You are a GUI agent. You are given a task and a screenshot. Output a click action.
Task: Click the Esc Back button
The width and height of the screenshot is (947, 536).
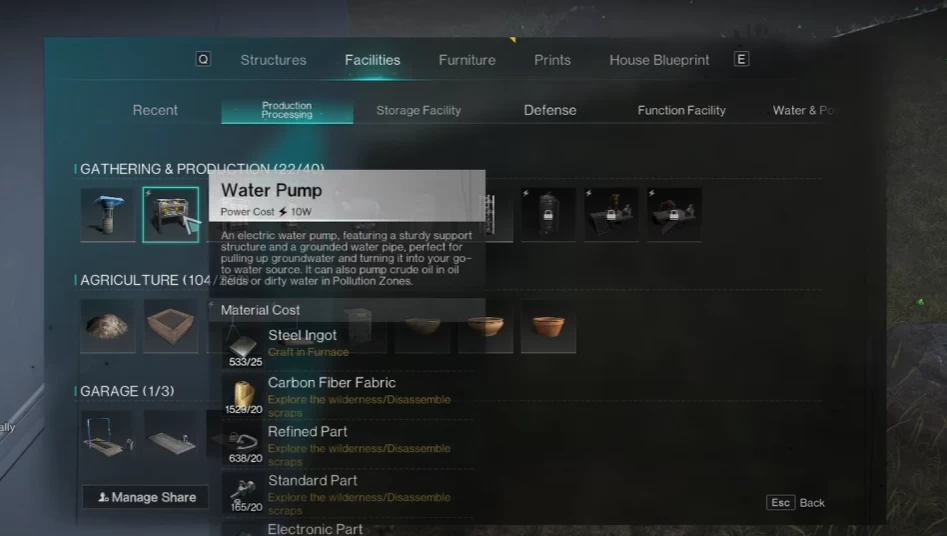[x=795, y=503]
